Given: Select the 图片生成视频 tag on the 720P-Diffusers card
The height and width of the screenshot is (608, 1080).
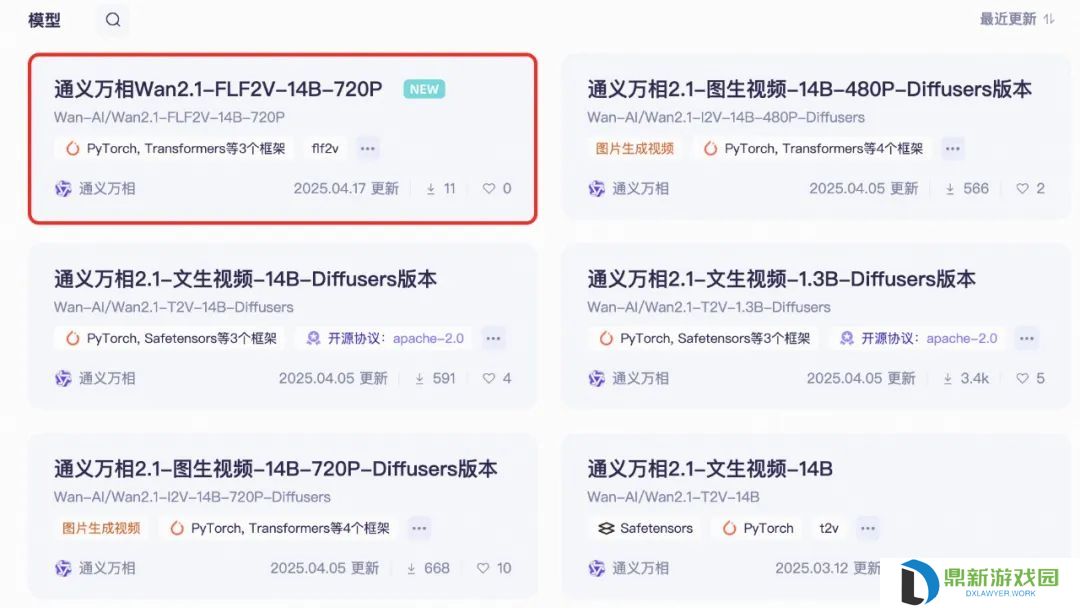Looking at the screenshot, I should (x=101, y=528).
